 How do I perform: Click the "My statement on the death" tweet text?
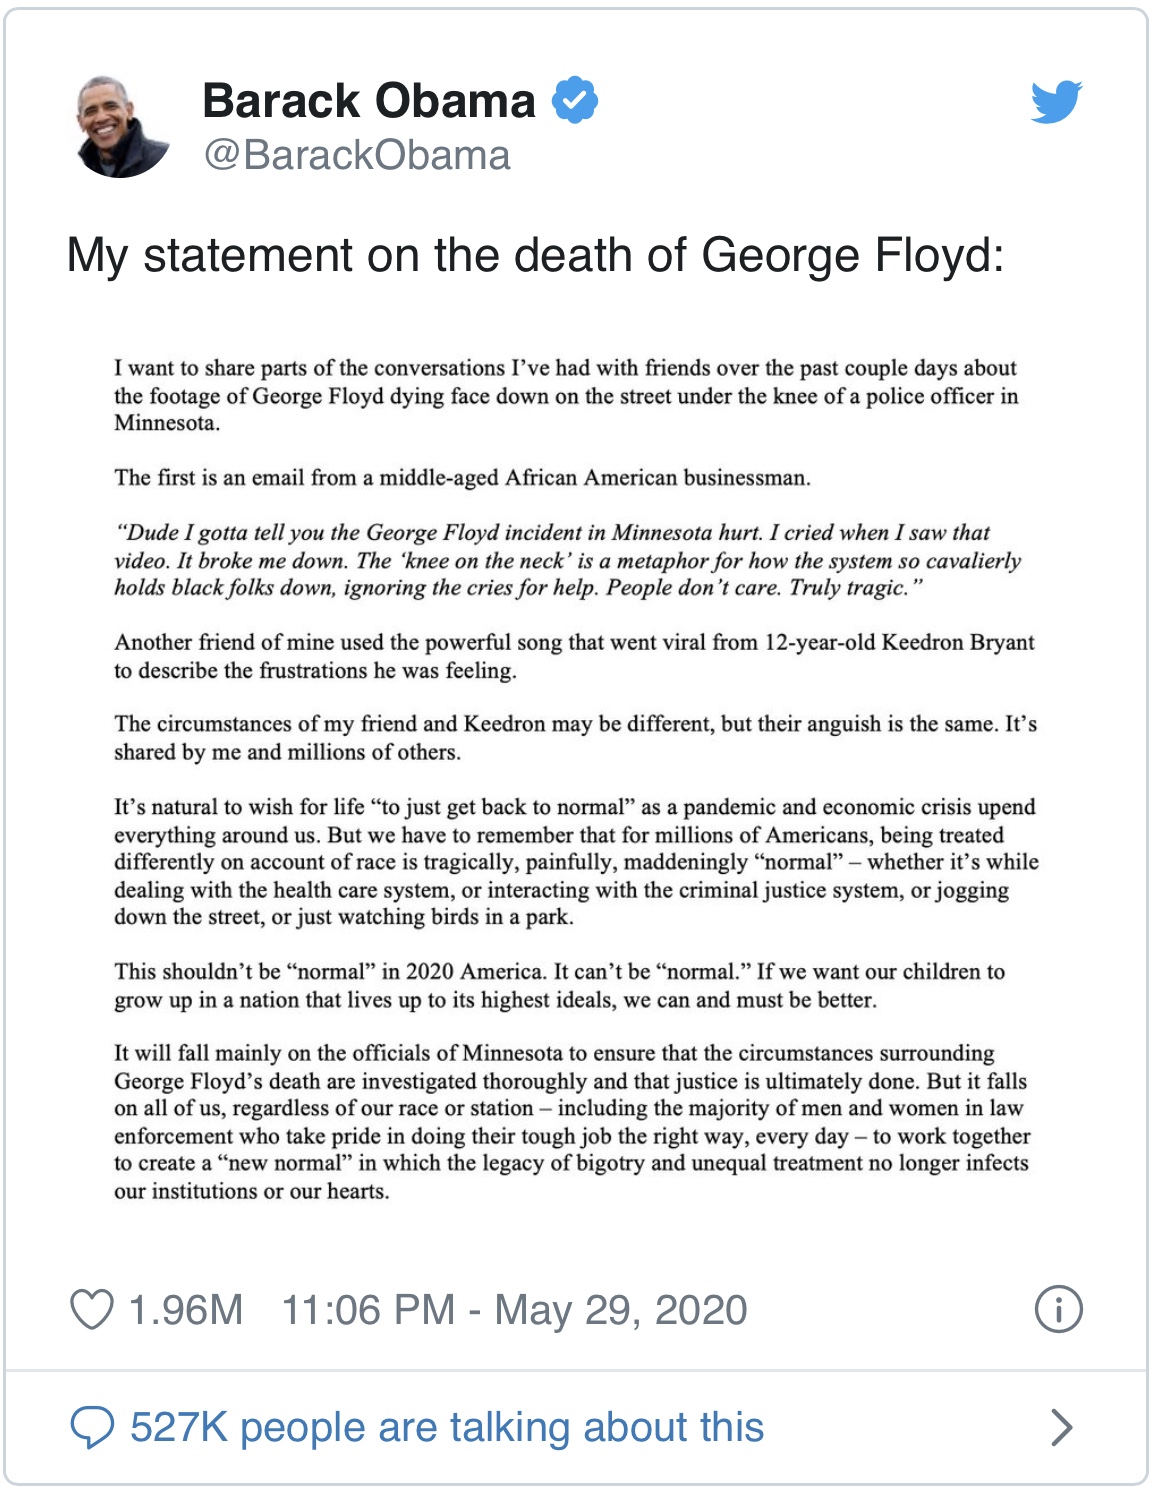(x=535, y=256)
